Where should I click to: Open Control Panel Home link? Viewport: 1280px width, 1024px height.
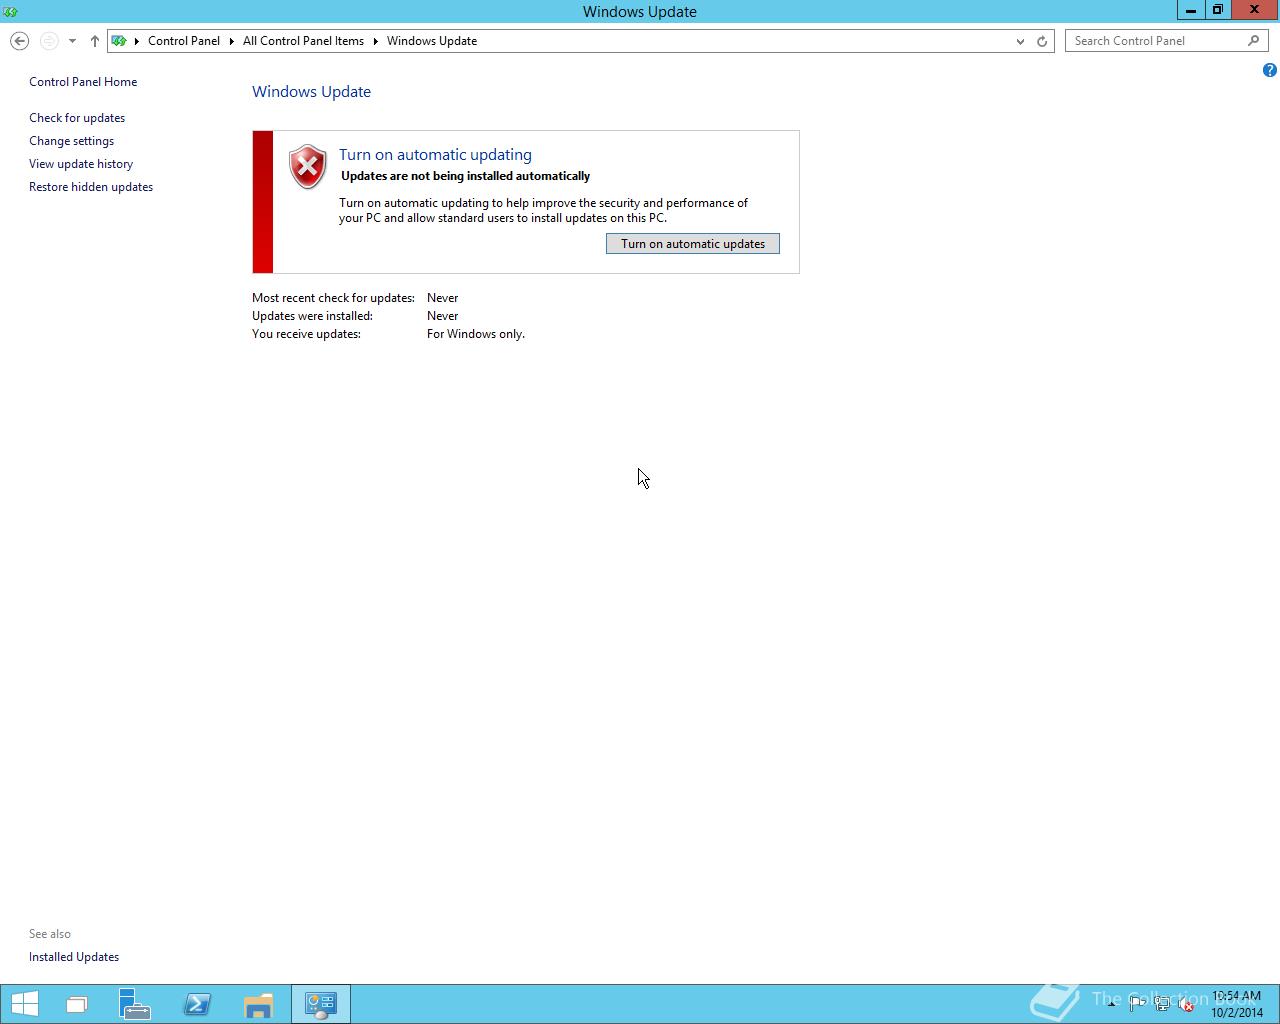(83, 82)
